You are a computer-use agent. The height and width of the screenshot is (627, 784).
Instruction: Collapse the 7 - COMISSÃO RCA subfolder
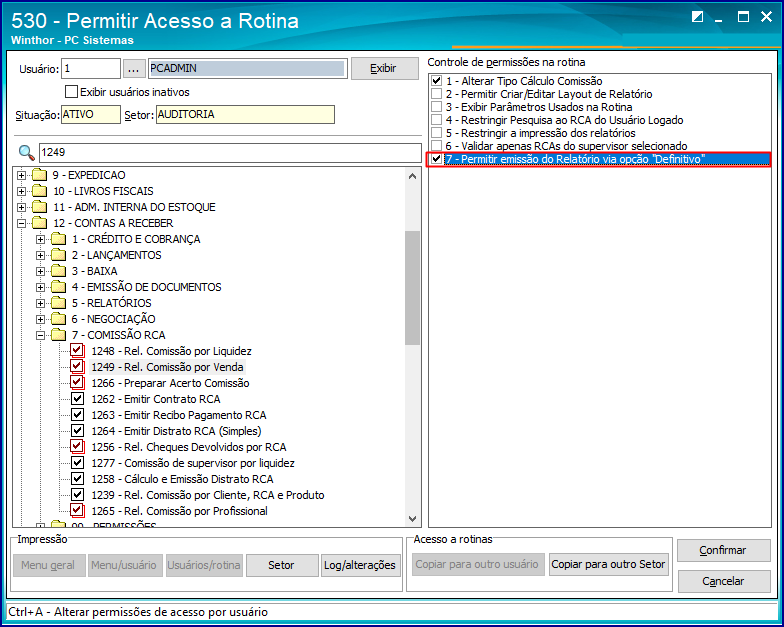point(40,336)
